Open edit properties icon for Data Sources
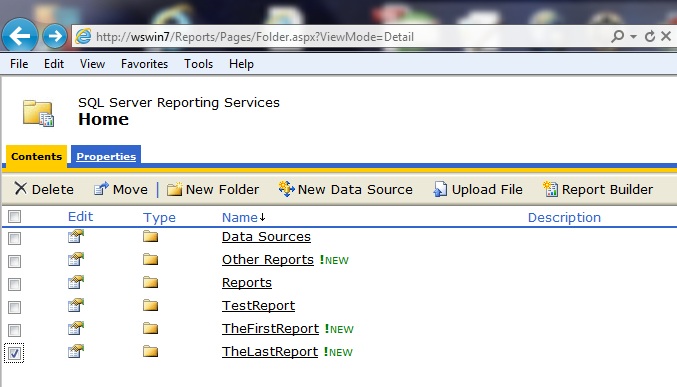Image resolution: width=677 pixels, height=387 pixels. [x=76, y=236]
